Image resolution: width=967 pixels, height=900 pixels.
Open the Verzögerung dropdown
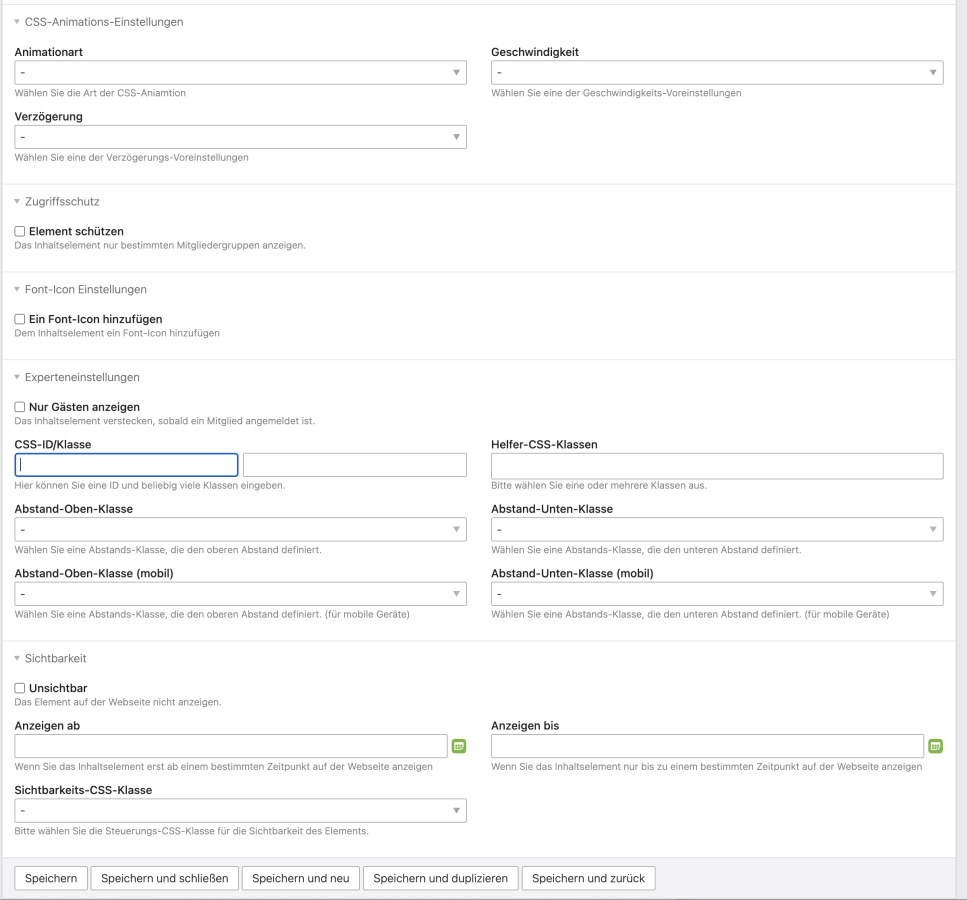[240, 137]
